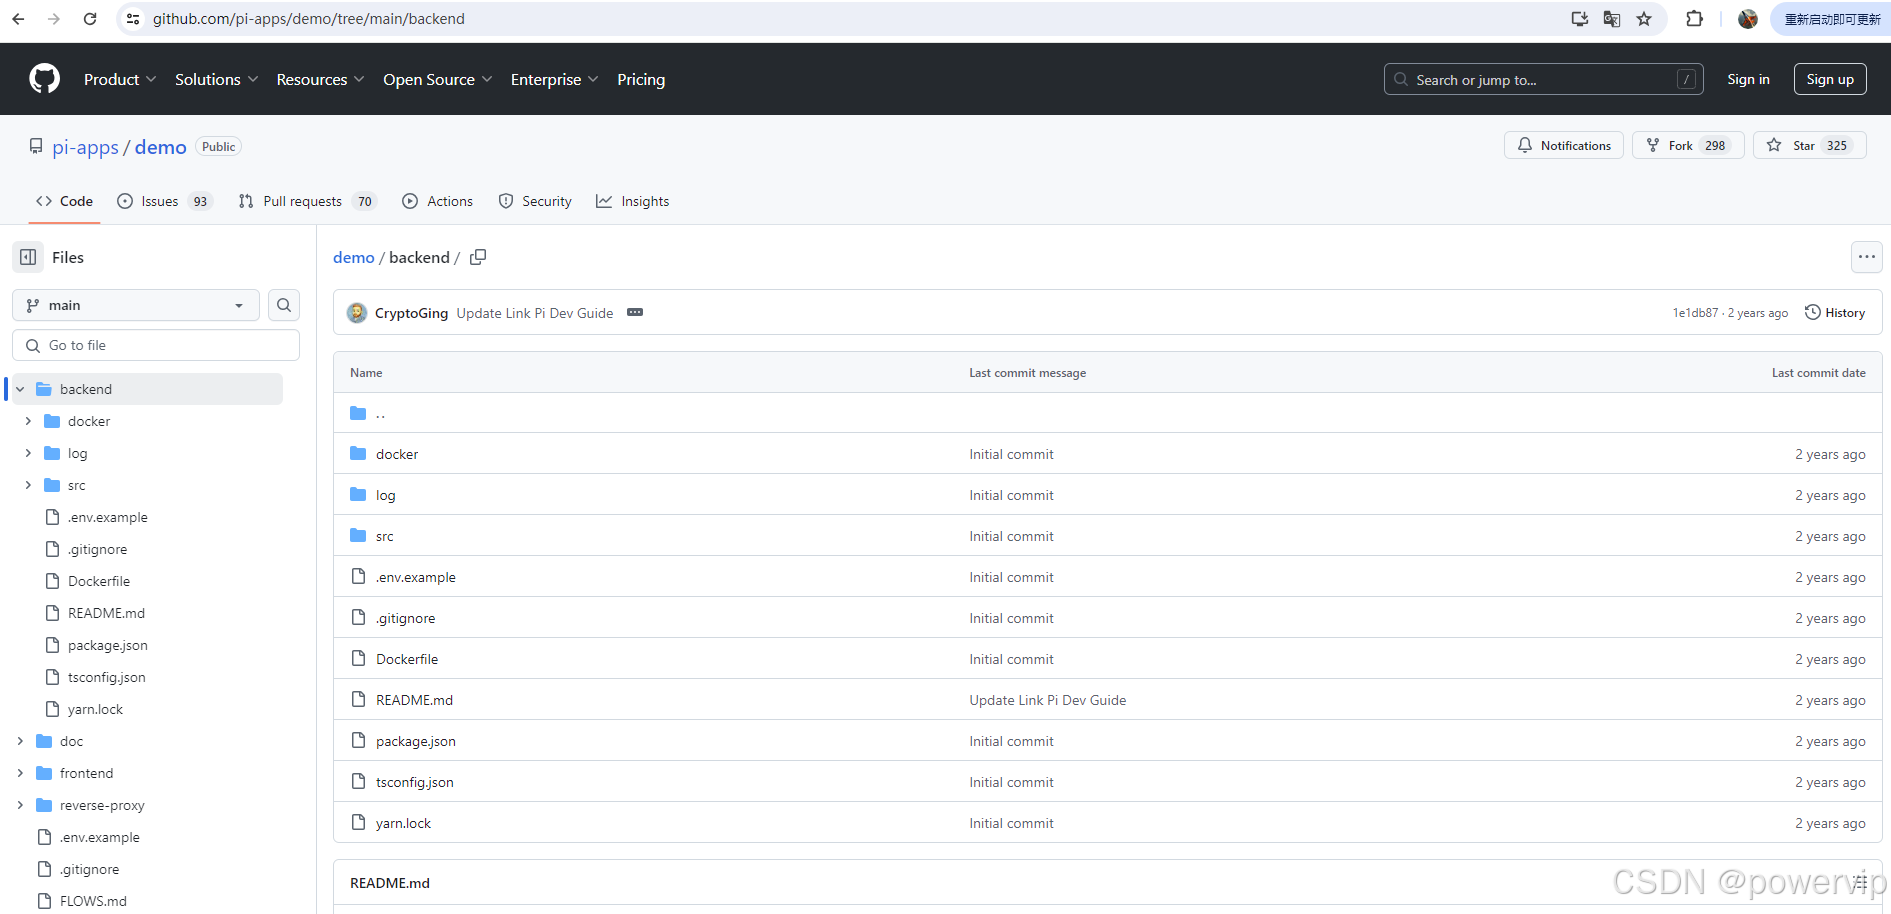Open the Pull requests tab

tap(308, 201)
